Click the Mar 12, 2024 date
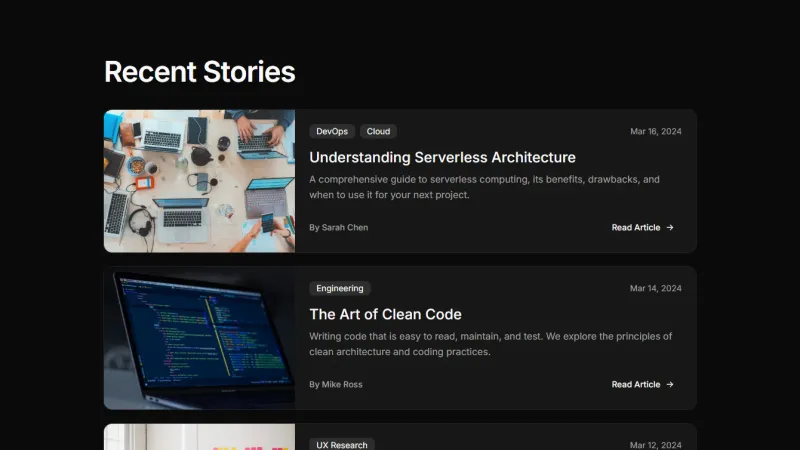 (655, 444)
